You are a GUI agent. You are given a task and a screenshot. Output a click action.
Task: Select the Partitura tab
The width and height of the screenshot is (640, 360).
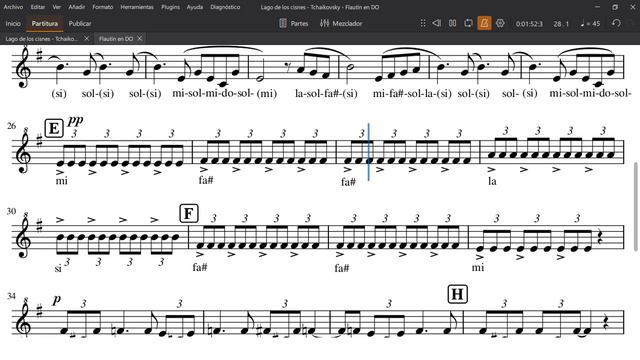coord(45,24)
